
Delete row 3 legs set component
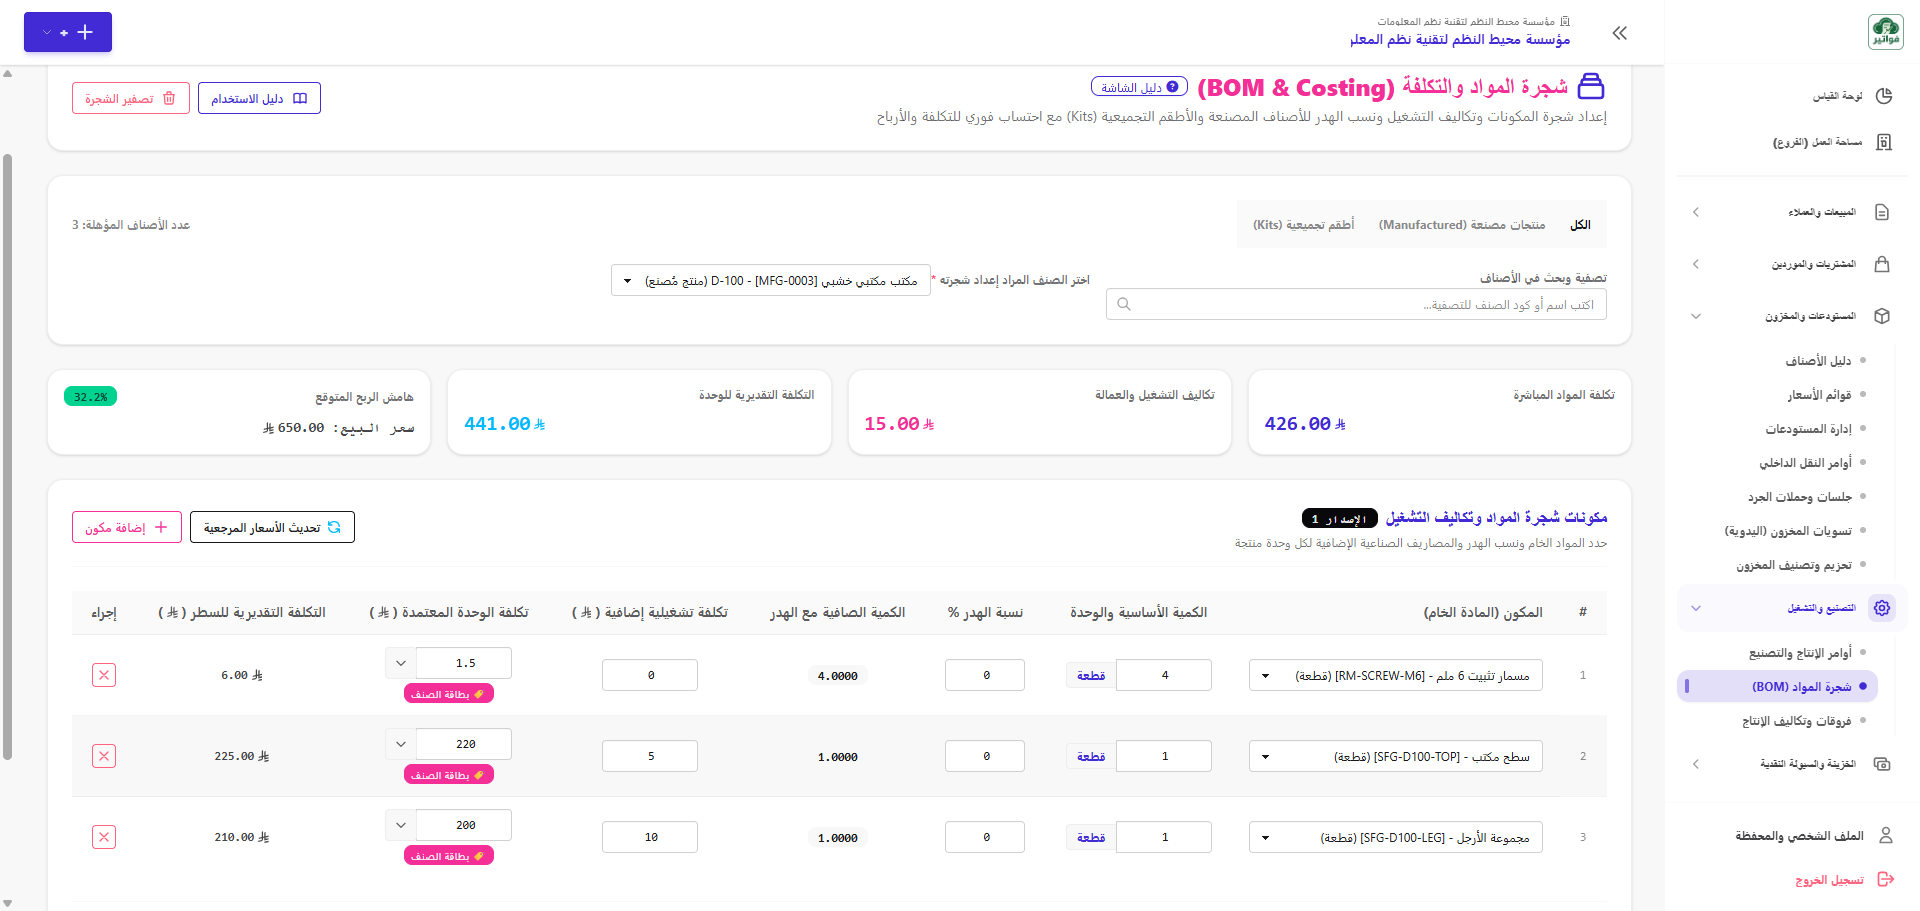coord(104,837)
